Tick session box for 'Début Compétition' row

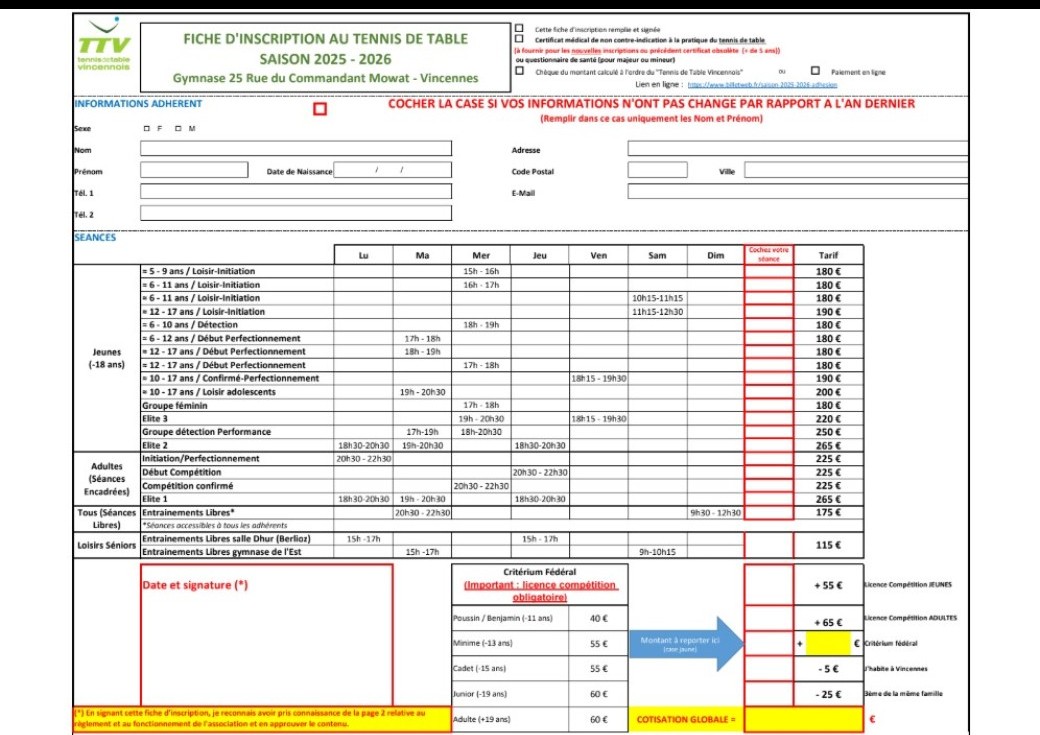coord(768,472)
